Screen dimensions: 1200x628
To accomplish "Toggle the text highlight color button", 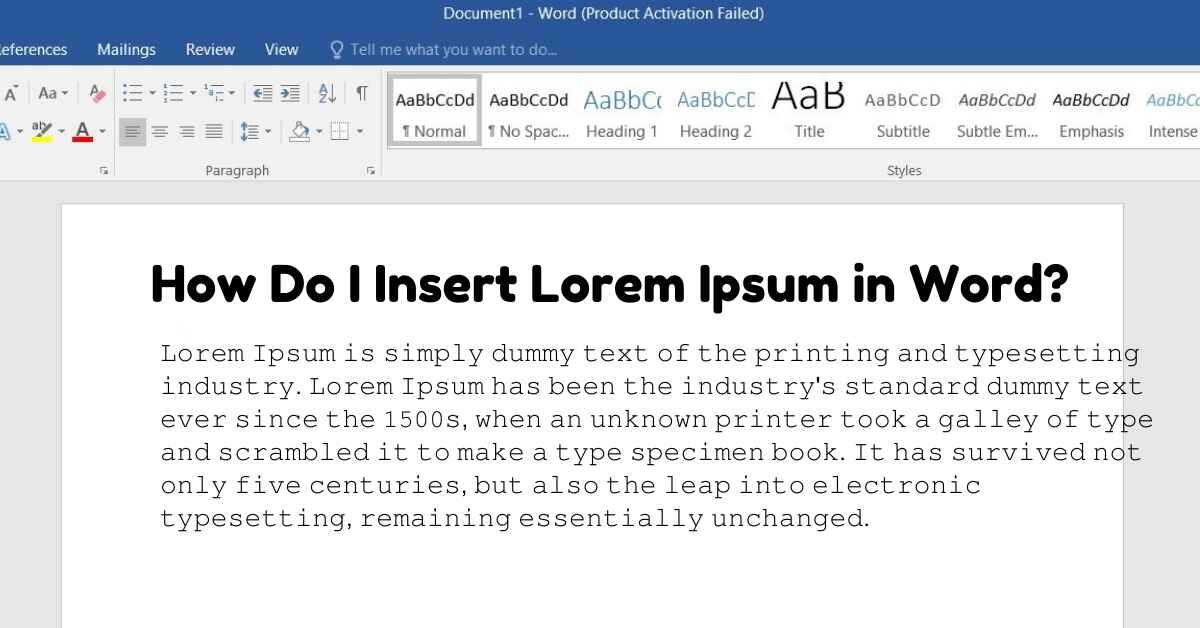I will coord(42,131).
